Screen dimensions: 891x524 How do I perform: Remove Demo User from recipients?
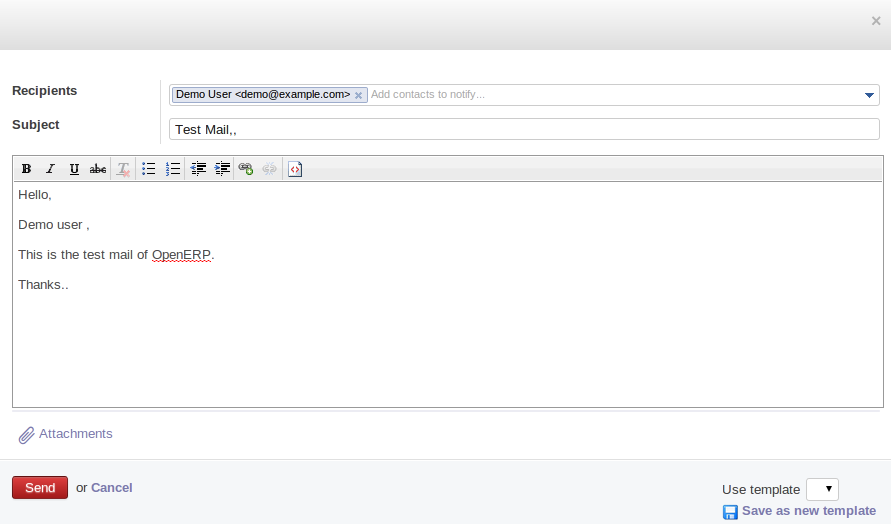[358, 95]
